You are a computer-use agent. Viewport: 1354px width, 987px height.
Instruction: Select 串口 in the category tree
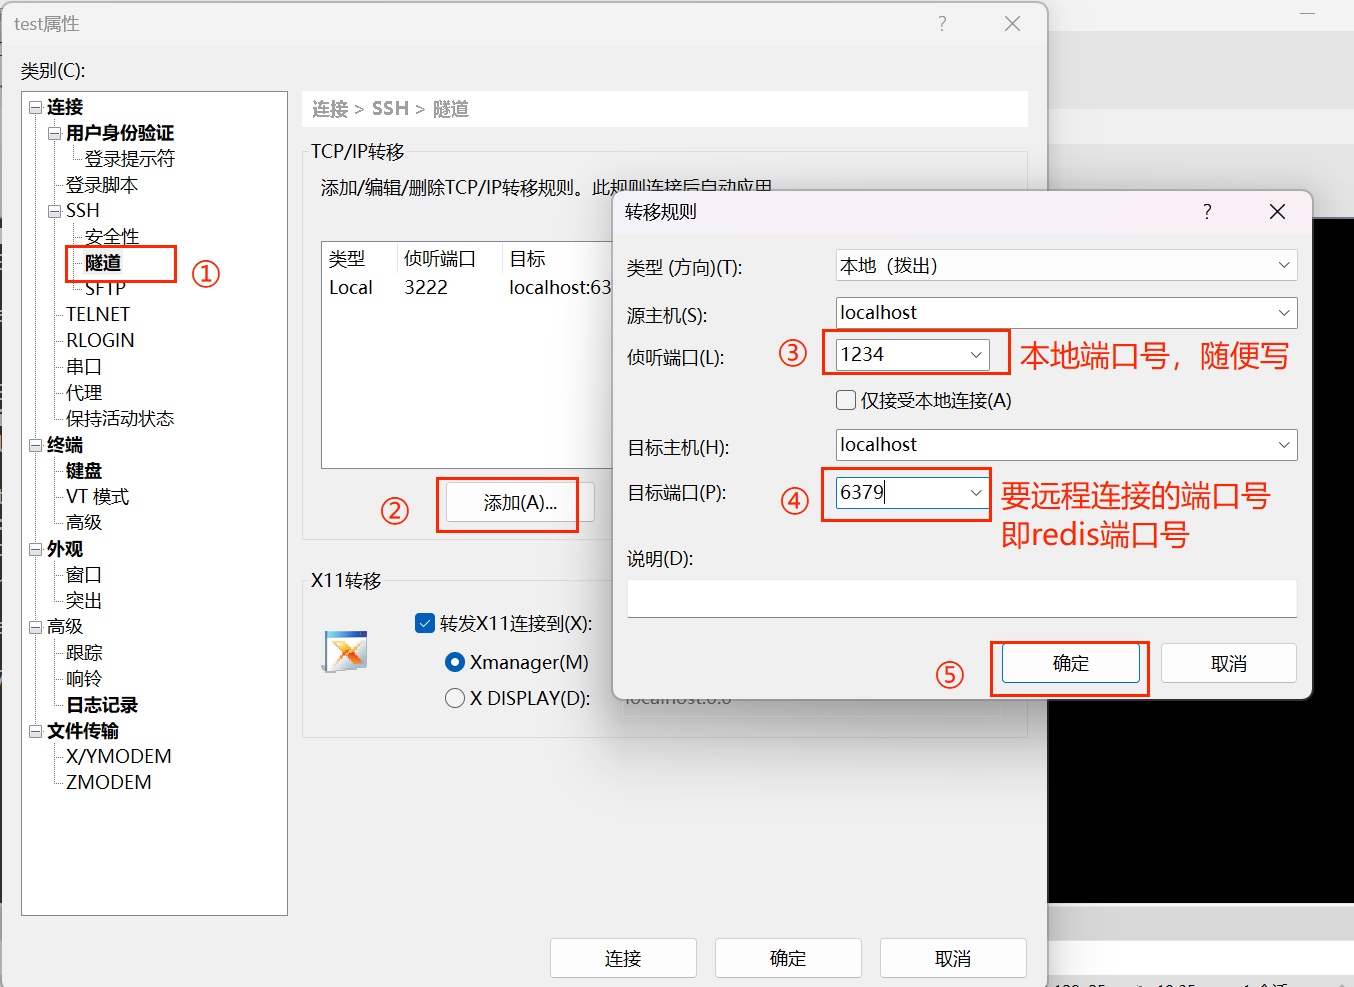(84, 367)
